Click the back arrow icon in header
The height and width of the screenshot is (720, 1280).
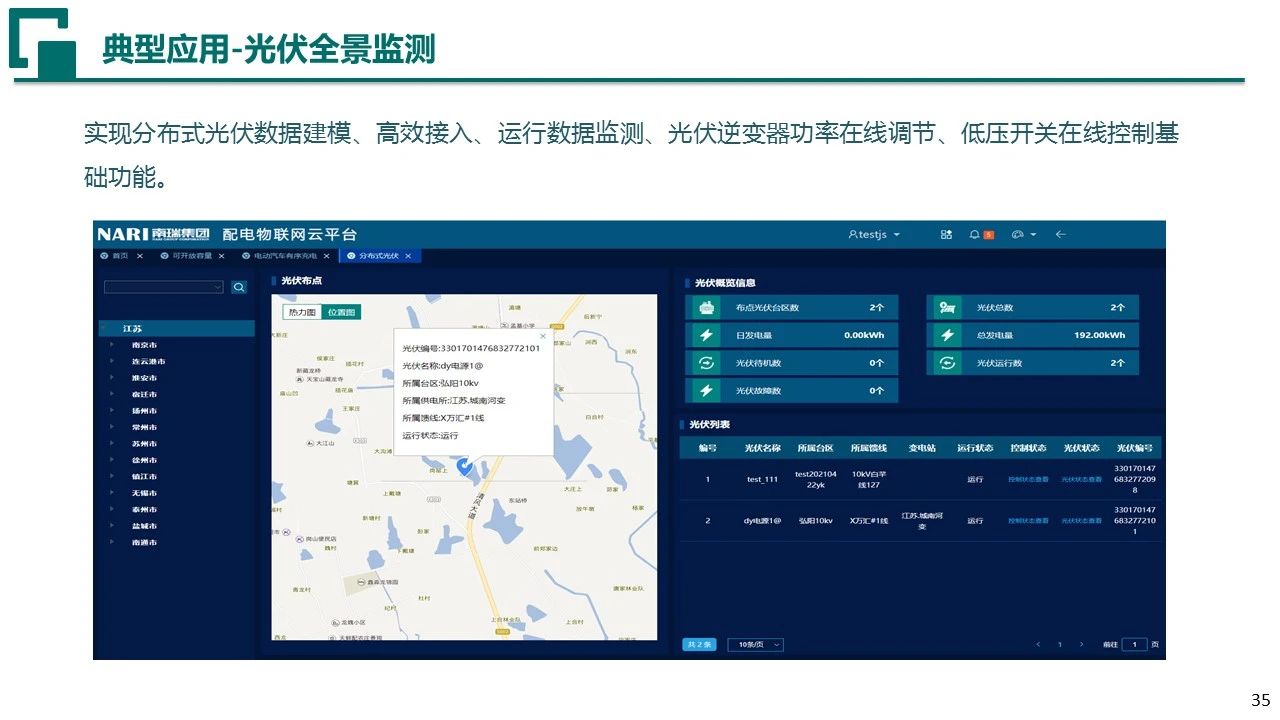(1061, 234)
